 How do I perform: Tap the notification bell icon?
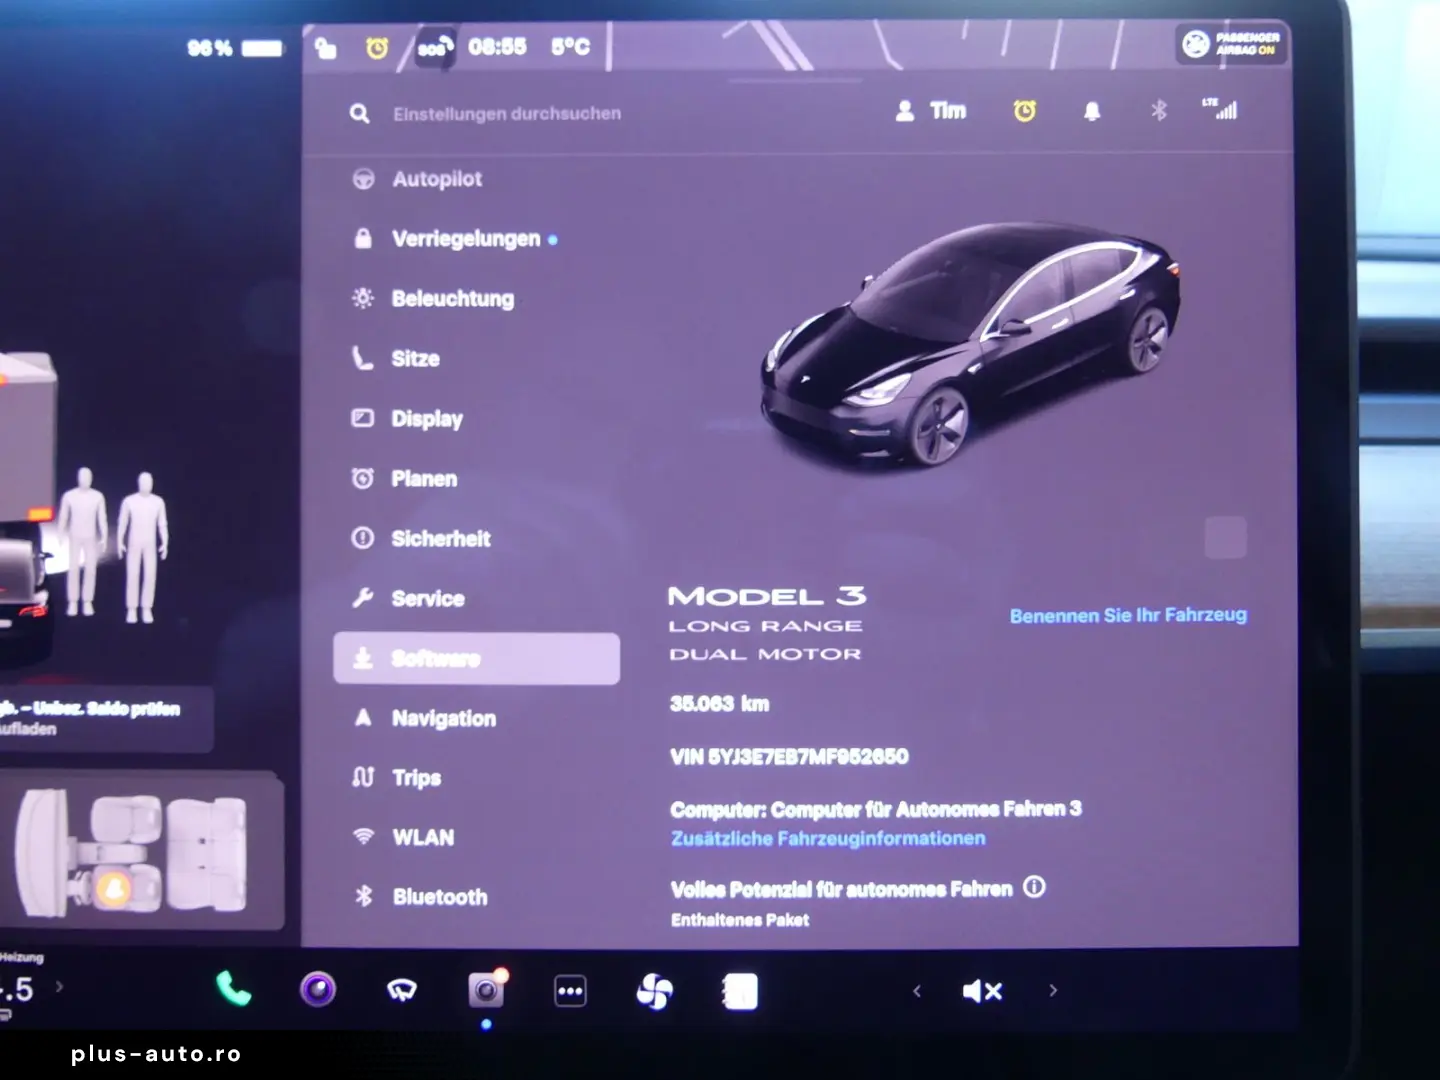click(x=1092, y=111)
